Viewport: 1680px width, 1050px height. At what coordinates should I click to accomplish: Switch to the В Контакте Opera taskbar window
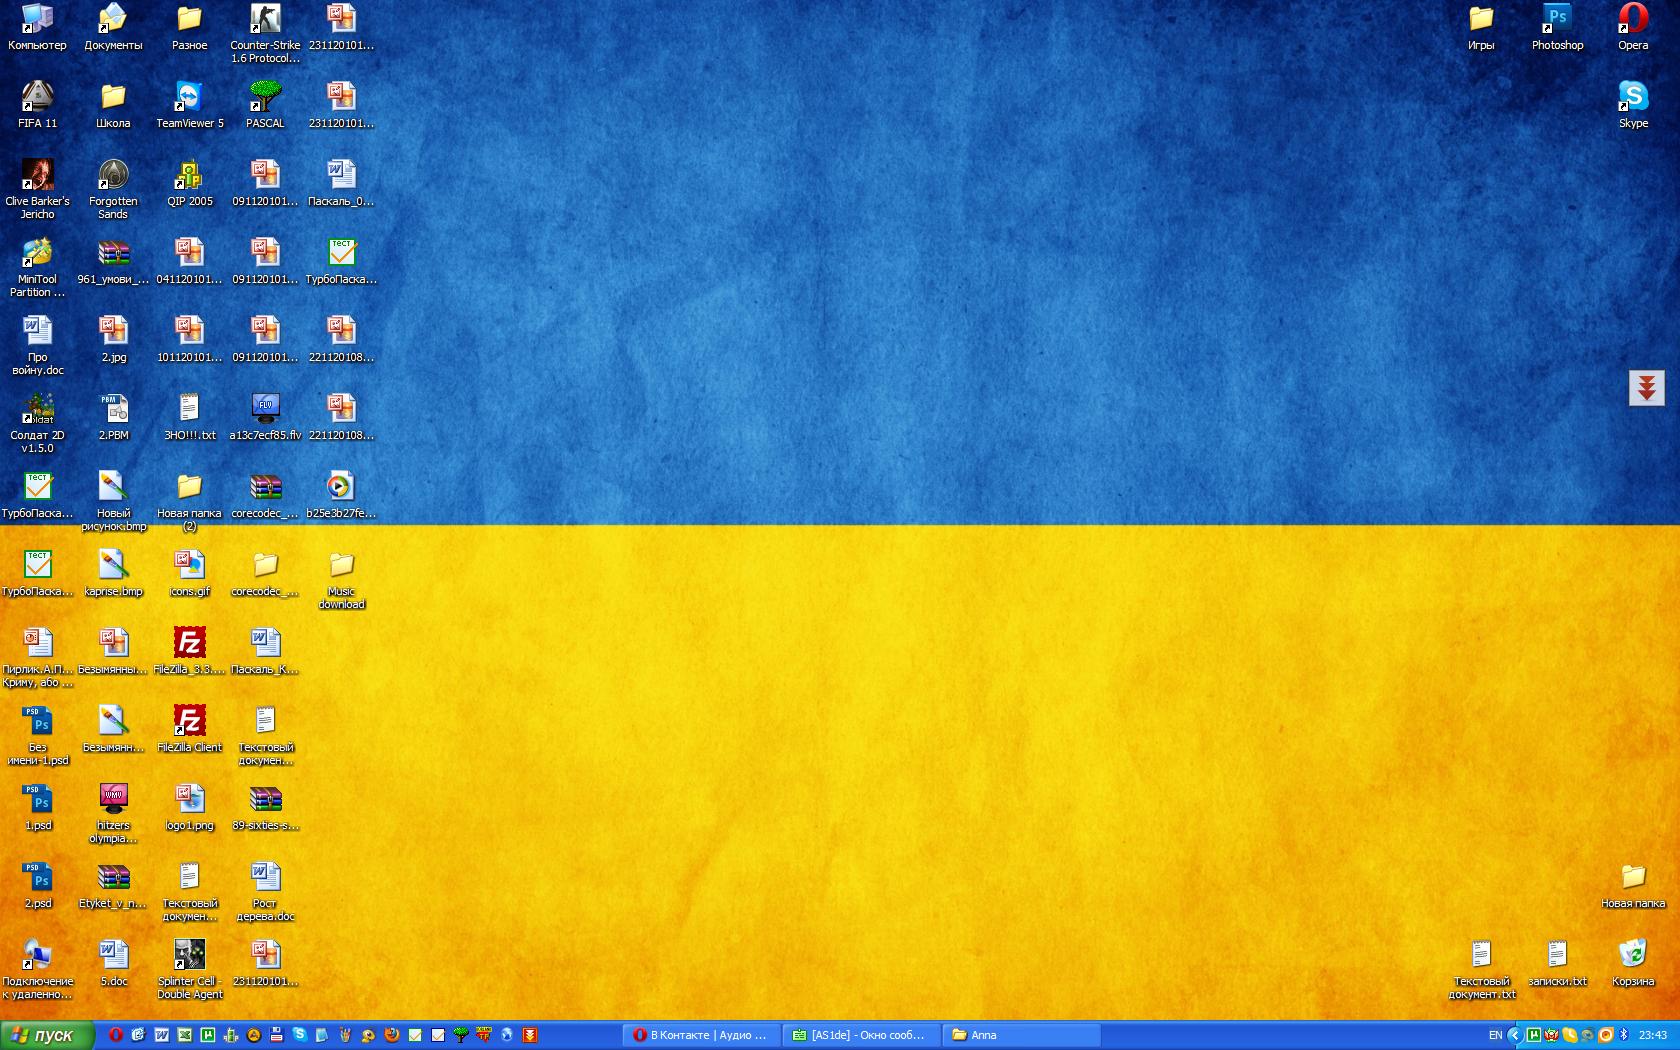(x=700, y=1035)
